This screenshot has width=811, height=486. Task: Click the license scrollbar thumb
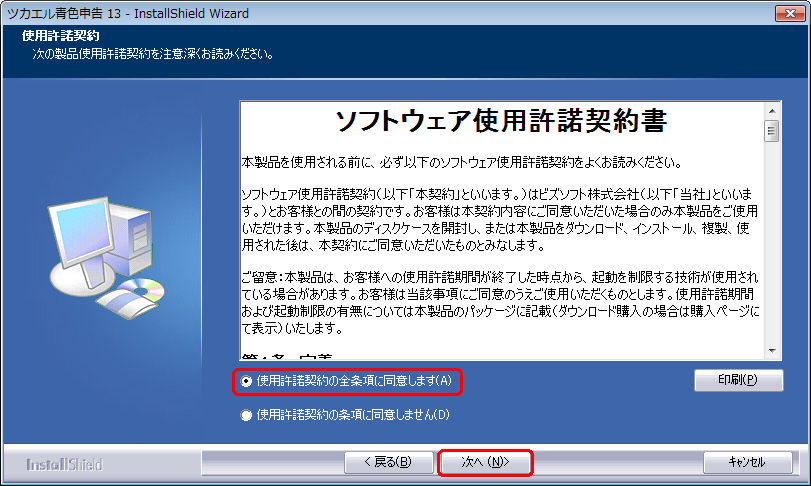771,130
